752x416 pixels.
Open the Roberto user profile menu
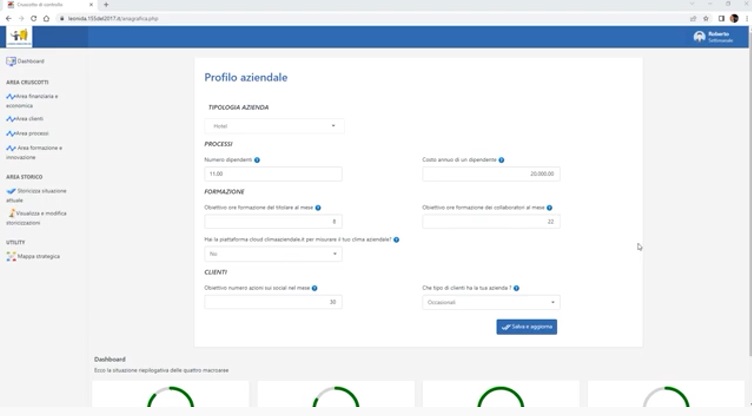pyautogui.click(x=713, y=37)
